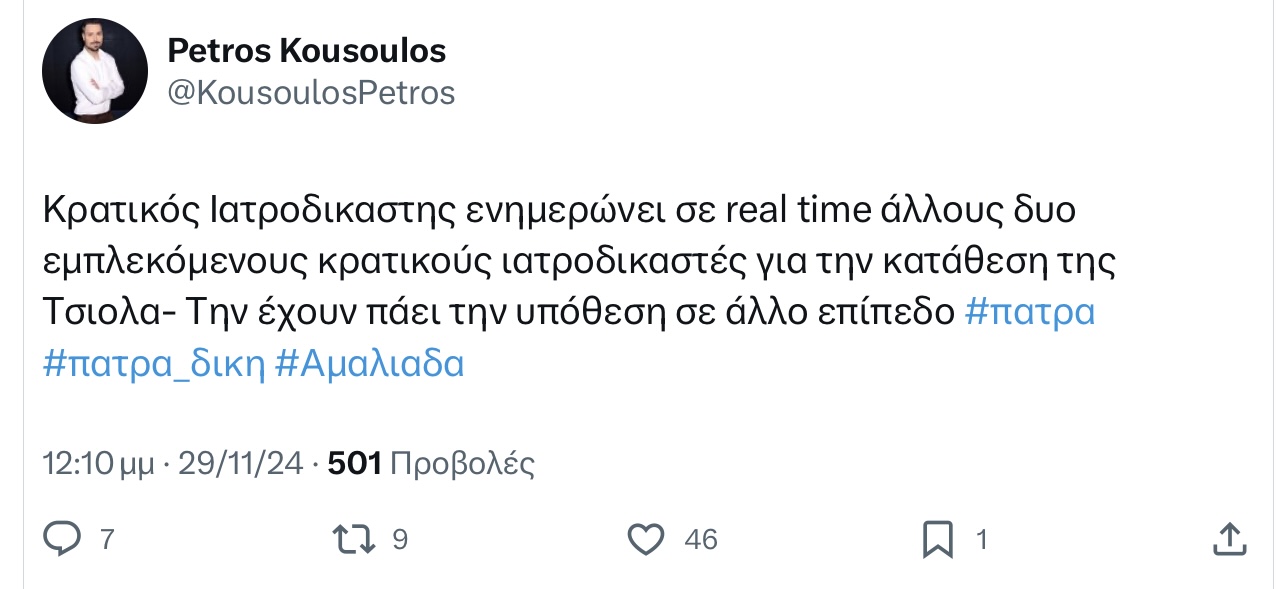Select the #Αμαλιαδα hashtag
The width and height of the screenshot is (1276, 589).
tap(369, 363)
